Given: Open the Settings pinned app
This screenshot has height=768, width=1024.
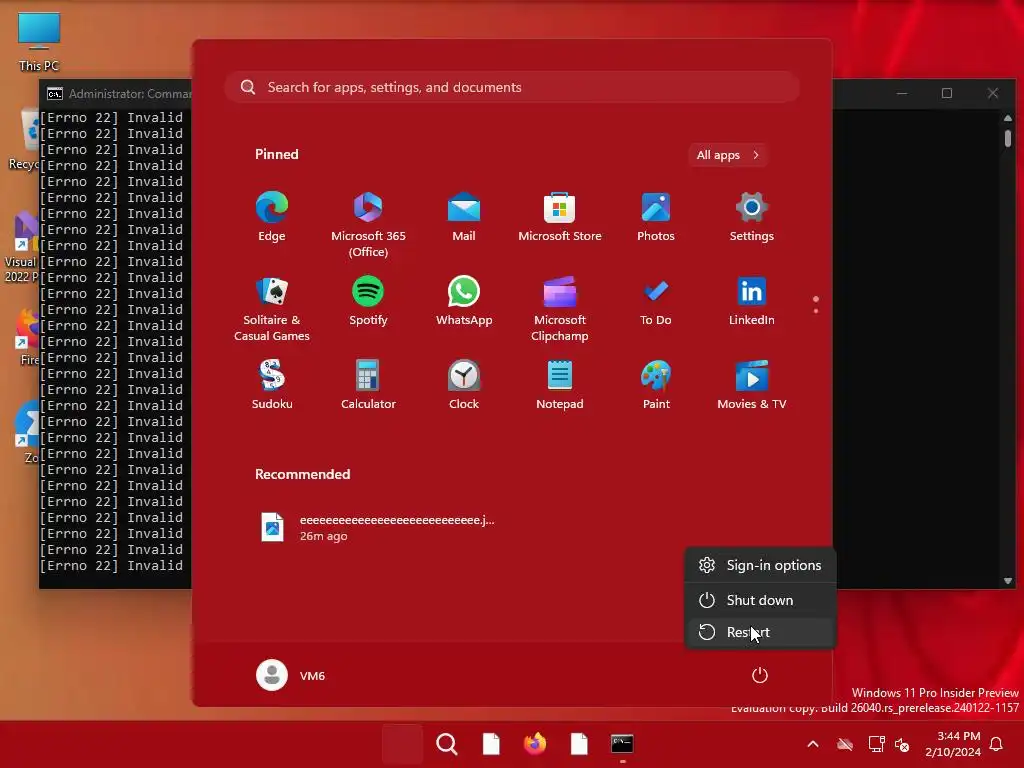Looking at the screenshot, I should (752, 217).
